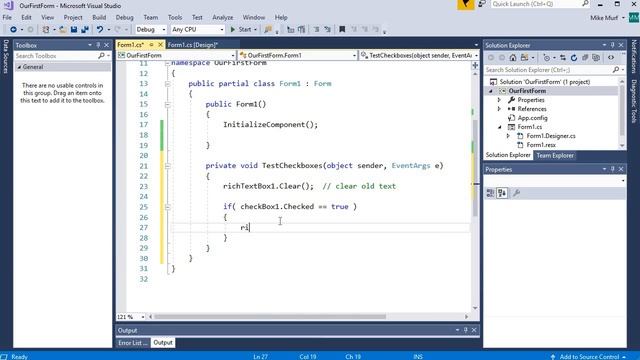The image size is (640, 360).
Task: Switch to the Team Explorer tab
Action: [x=555, y=156]
